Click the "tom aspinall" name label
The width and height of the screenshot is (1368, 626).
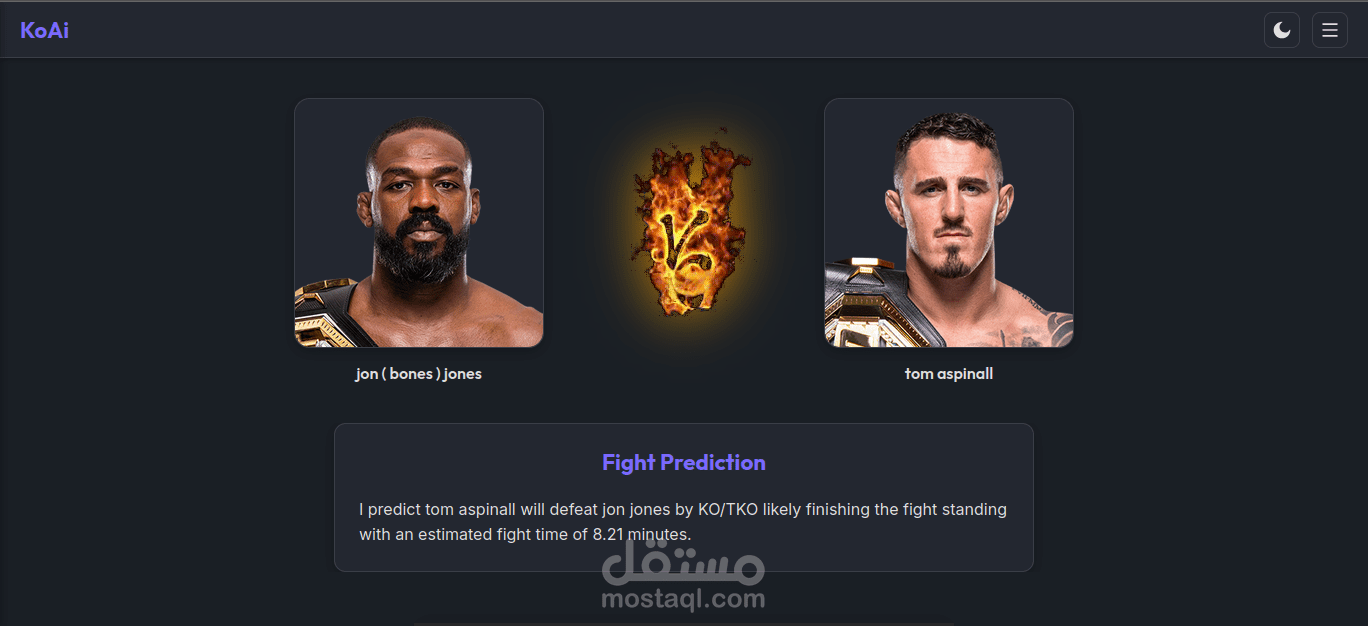(x=949, y=374)
